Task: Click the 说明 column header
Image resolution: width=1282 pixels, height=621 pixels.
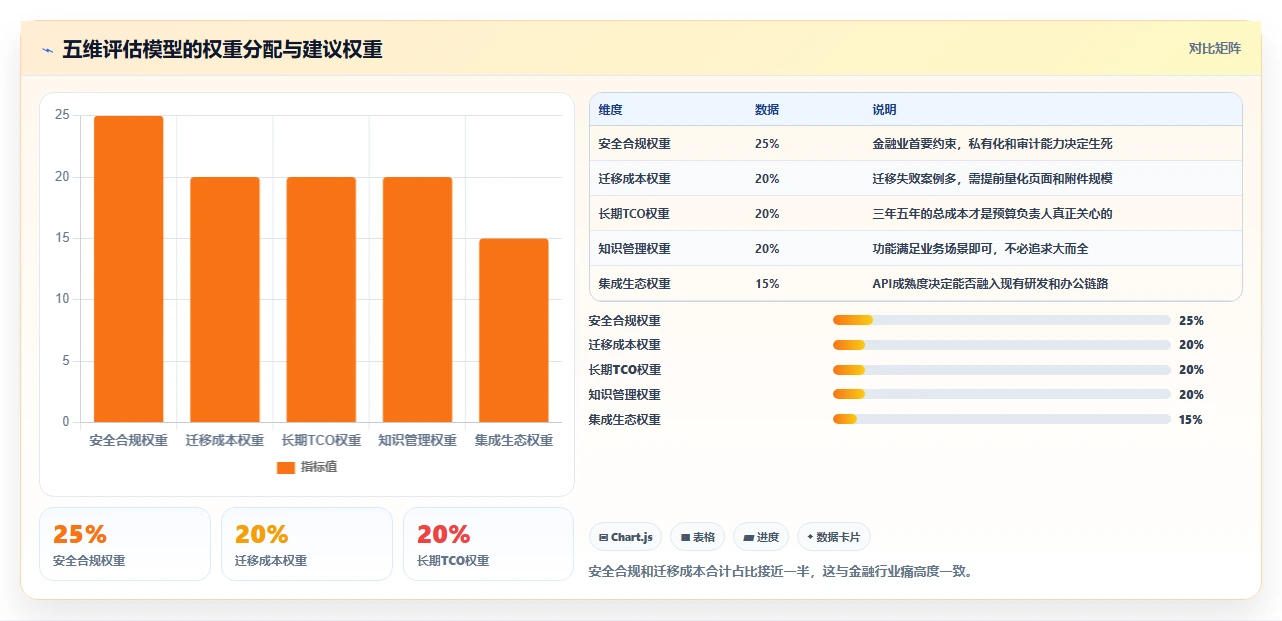Action: click(884, 110)
